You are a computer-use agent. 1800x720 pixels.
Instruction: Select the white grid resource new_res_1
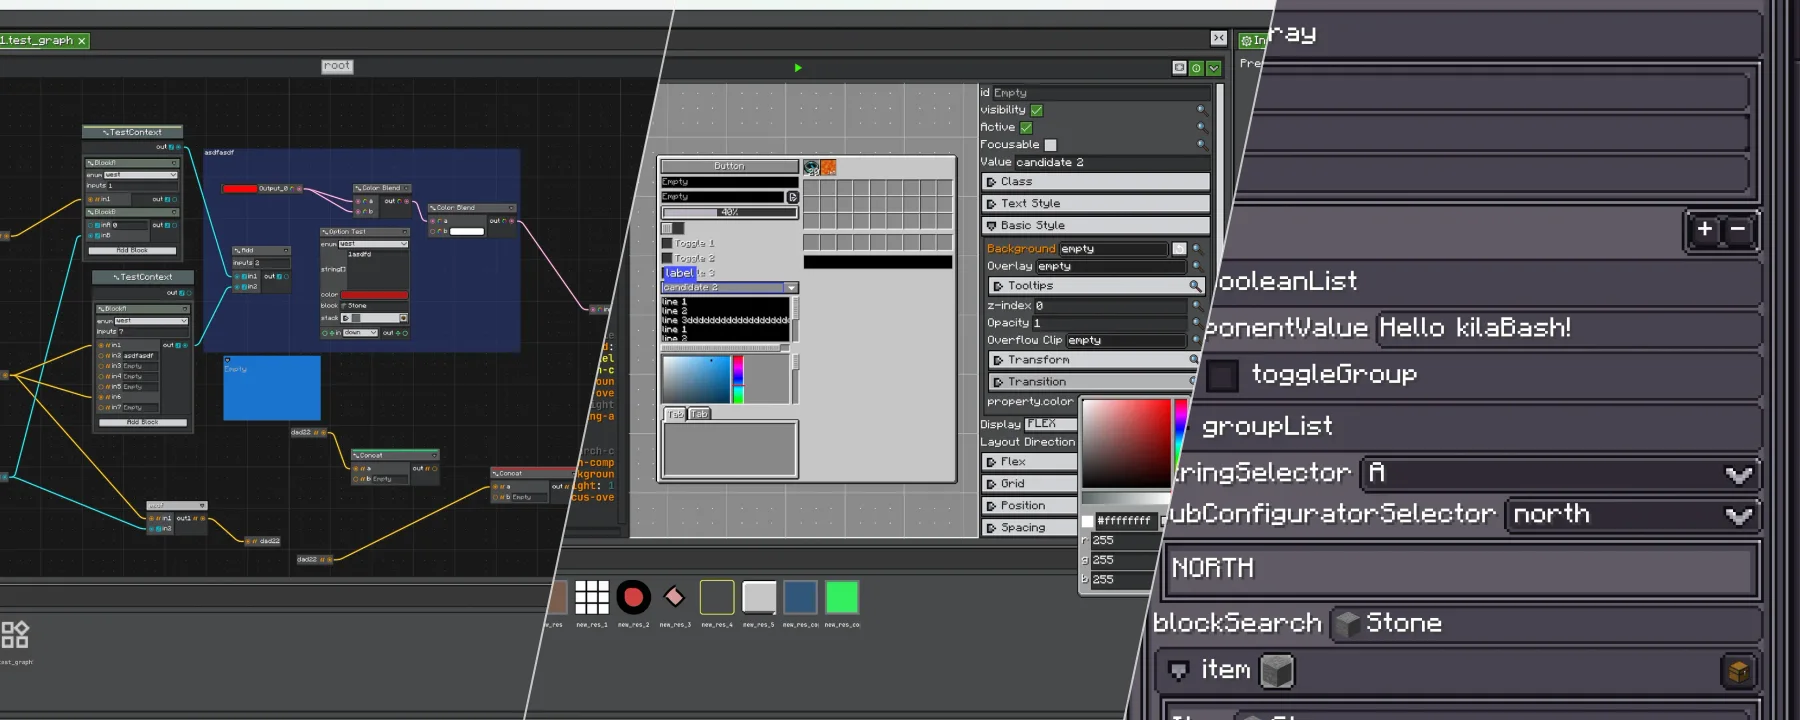591,597
